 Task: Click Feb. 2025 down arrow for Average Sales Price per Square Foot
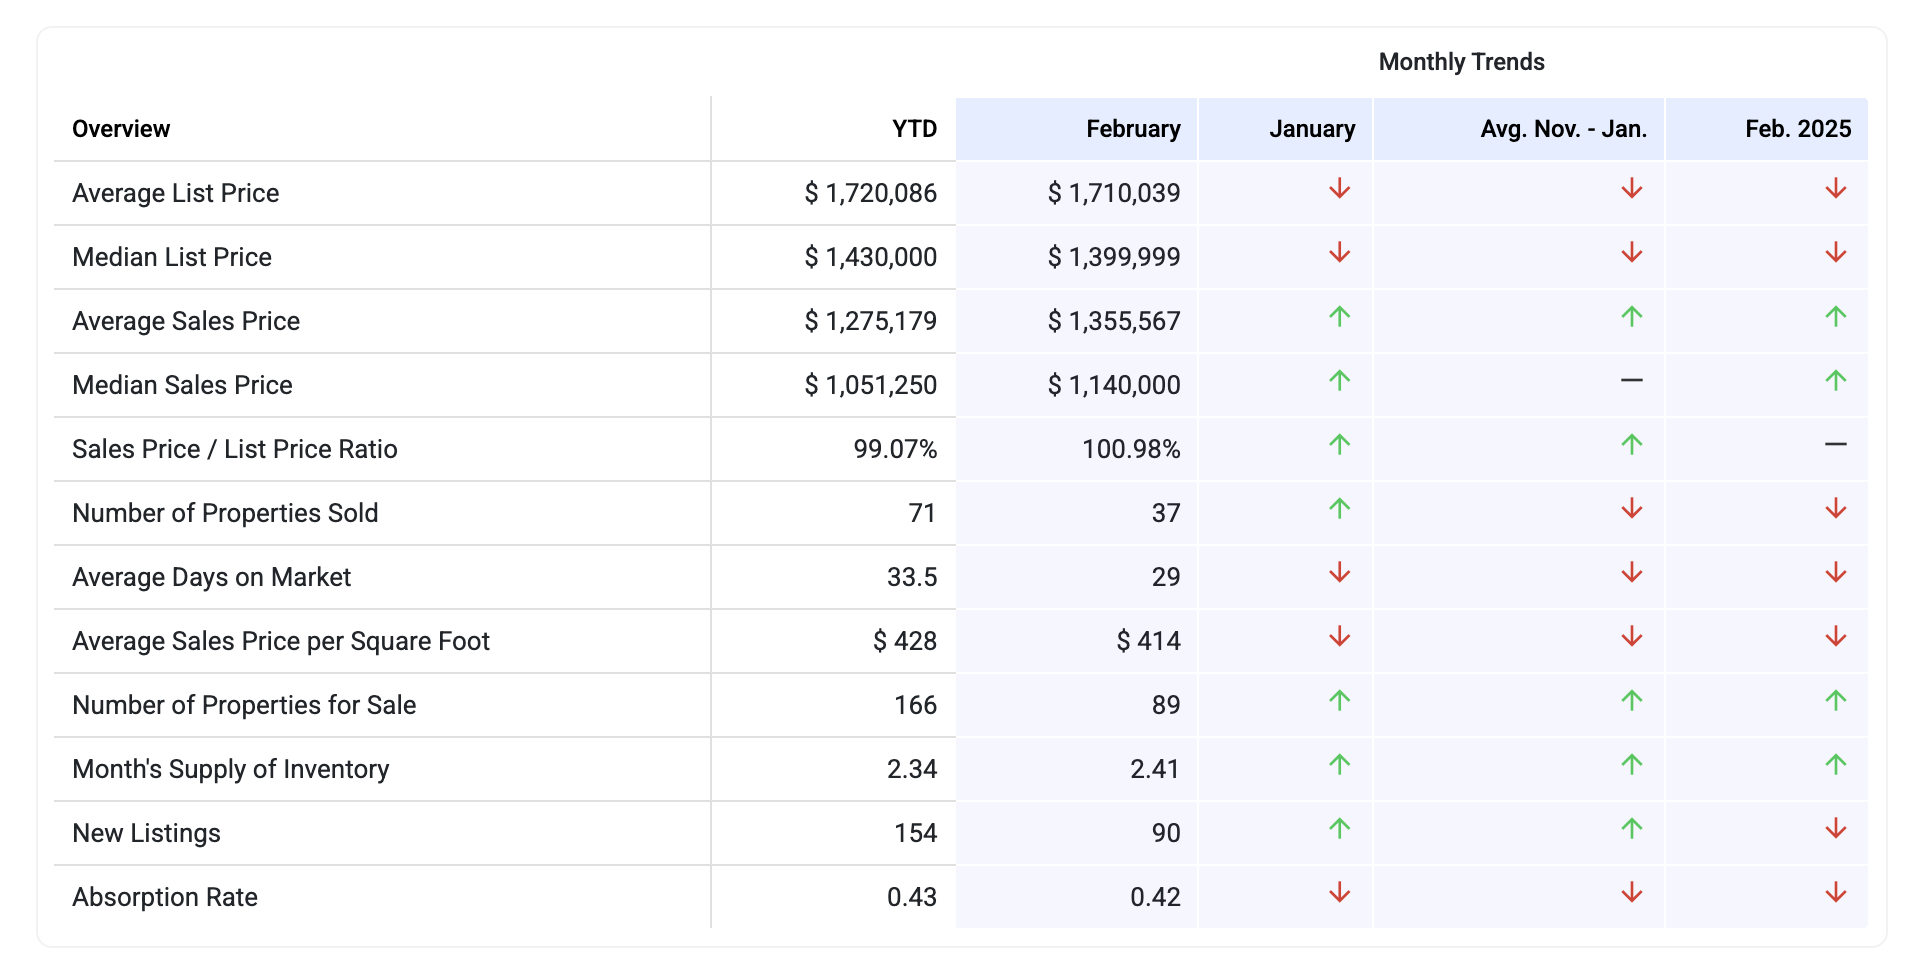1835,637
